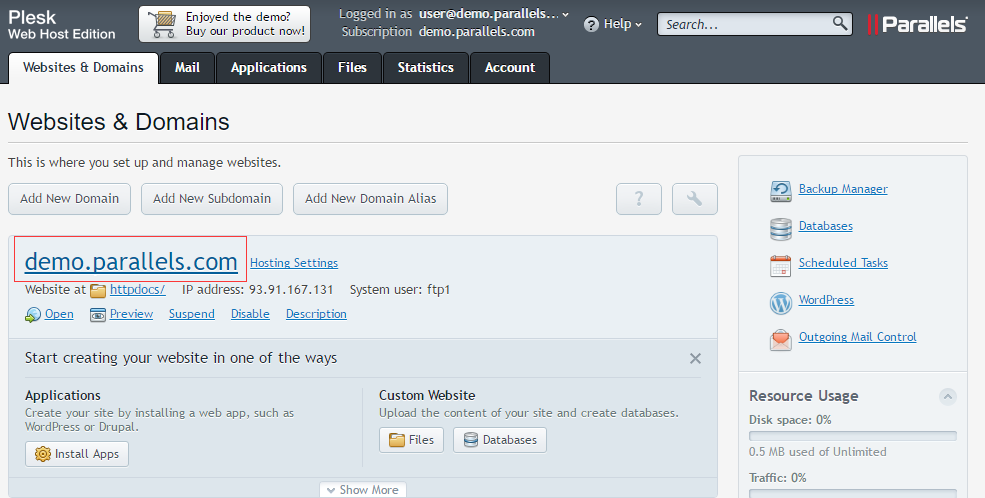Click the Files button under Custom Website

click(411, 440)
